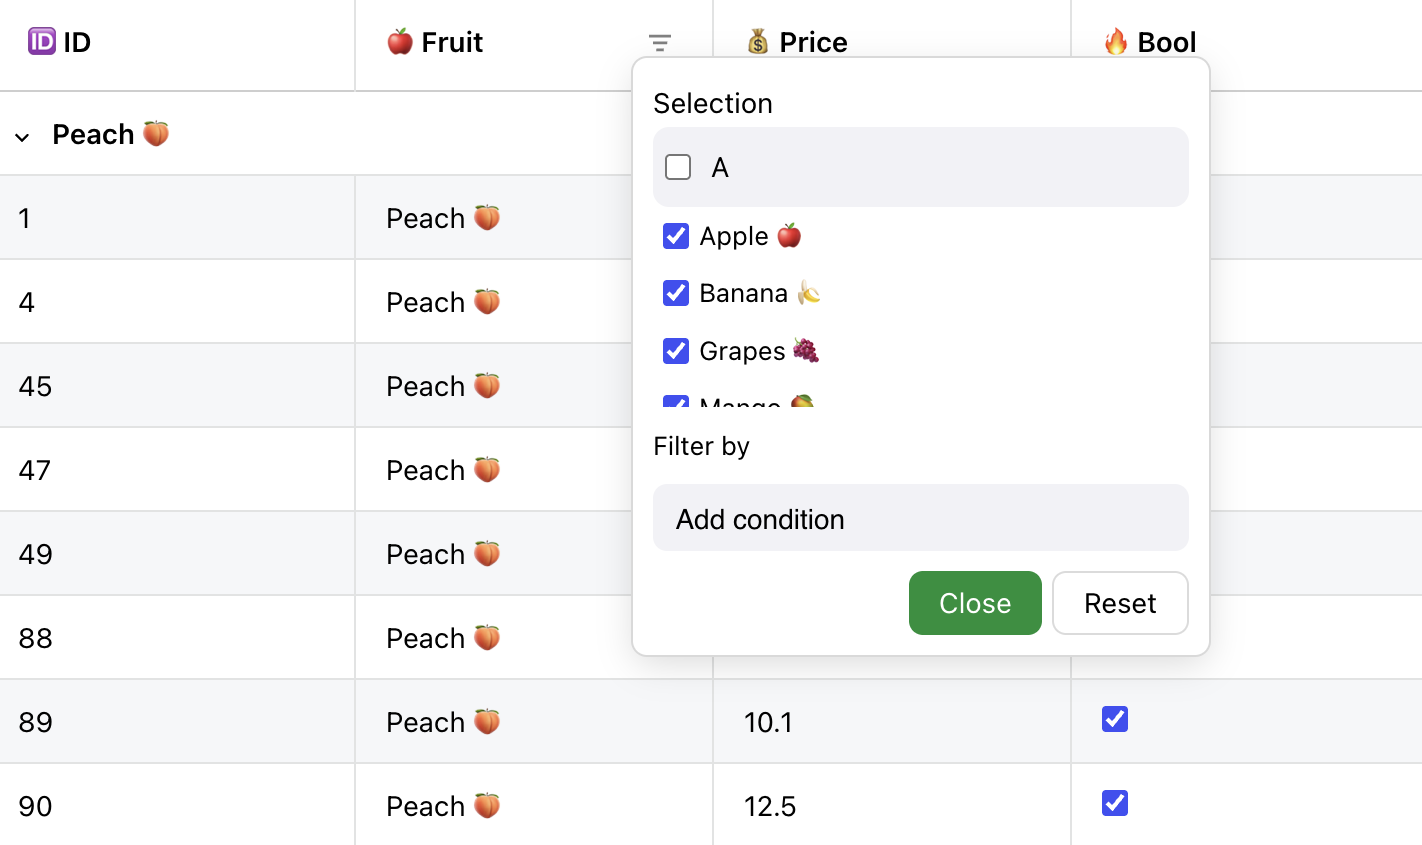Viewport: 1422px width, 845px height.
Task: Click the Close button in the filter popup
Action: [975, 603]
